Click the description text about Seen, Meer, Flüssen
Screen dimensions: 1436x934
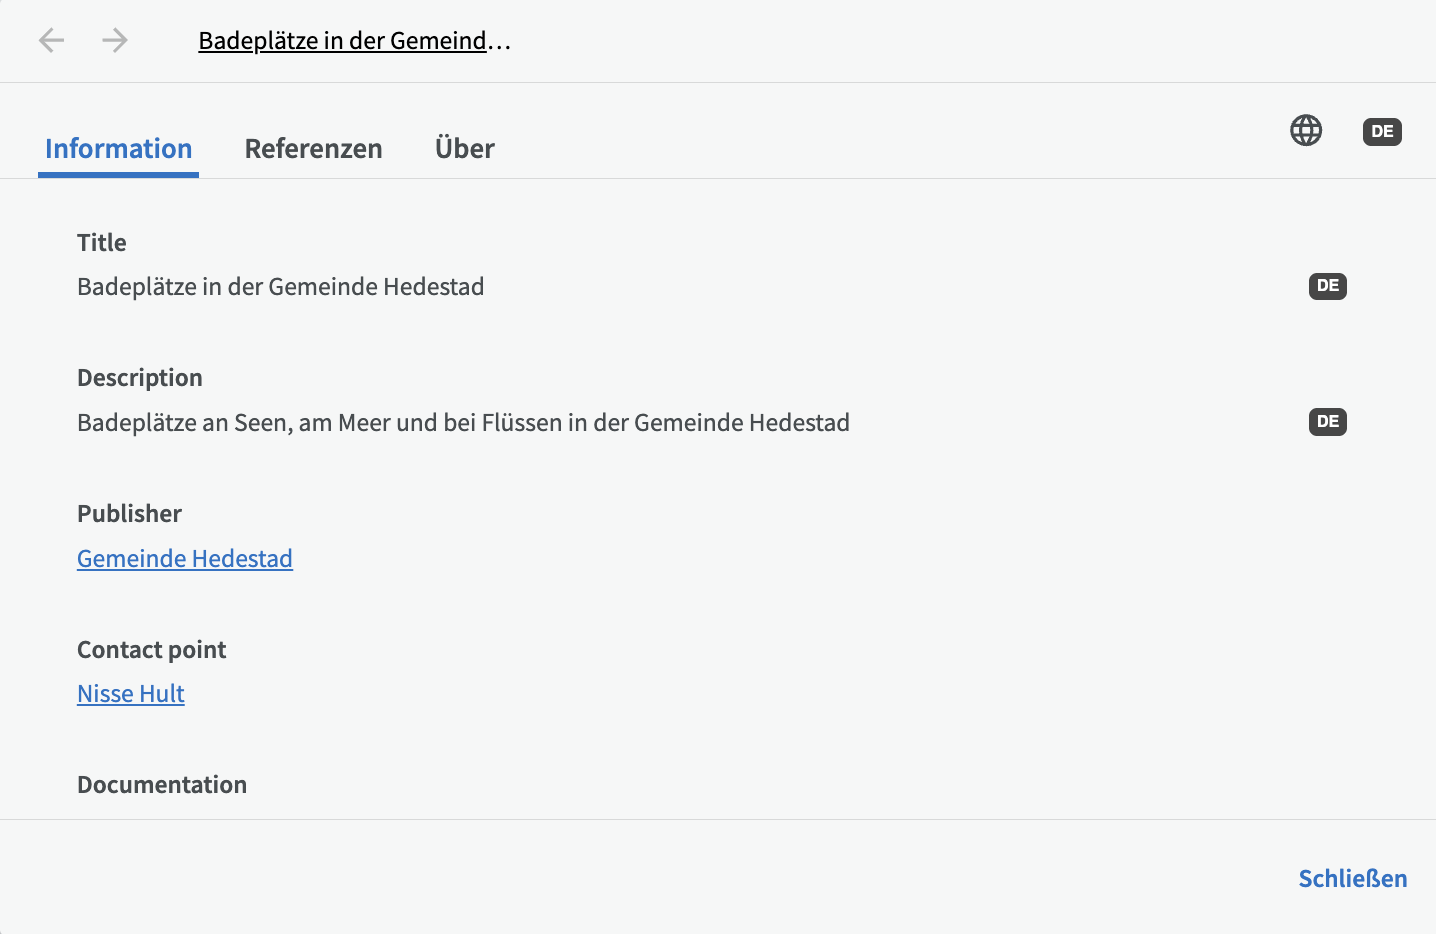pyautogui.click(x=463, y=423)
